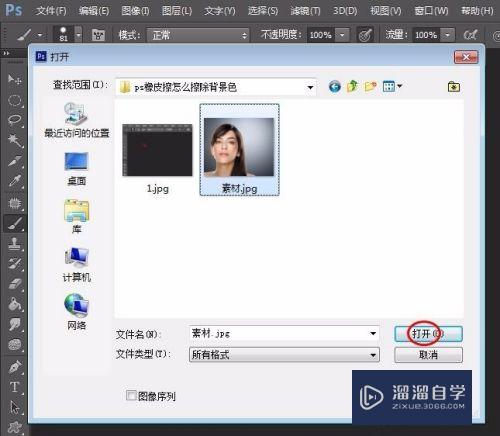Expand the 文件名 dropdown arrow
This screenshot has height=436, width=500.
click(x=373, y=333)
